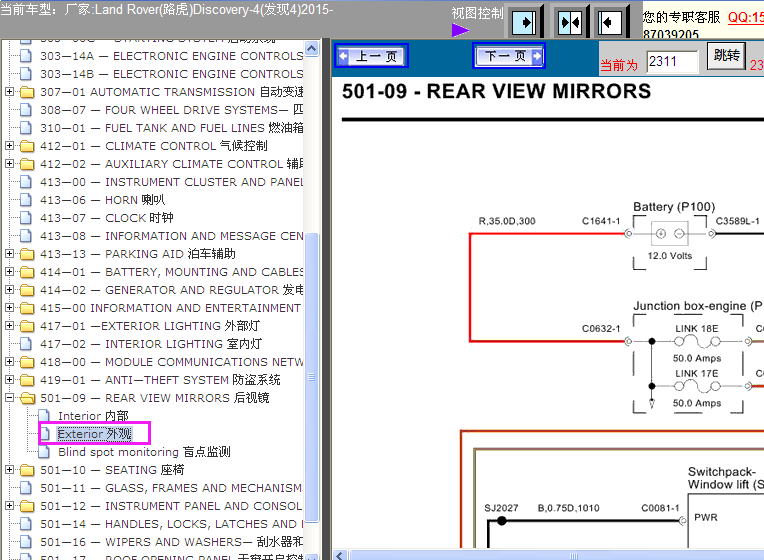Click the diagram horizontal scroll-left arrow
Viewport: 764px width, 560px height.
tap(340, 556)
